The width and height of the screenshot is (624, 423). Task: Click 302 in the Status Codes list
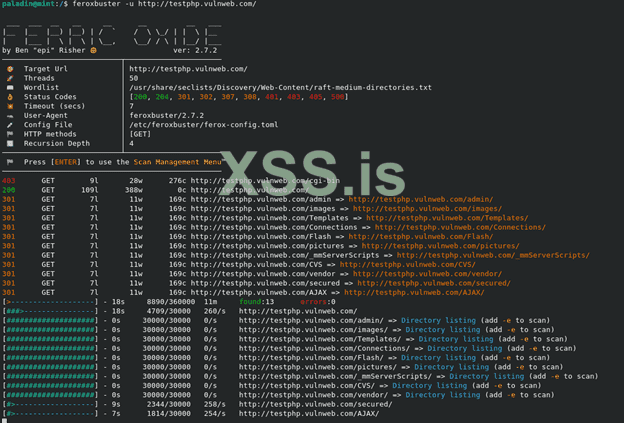pos(206,97)
